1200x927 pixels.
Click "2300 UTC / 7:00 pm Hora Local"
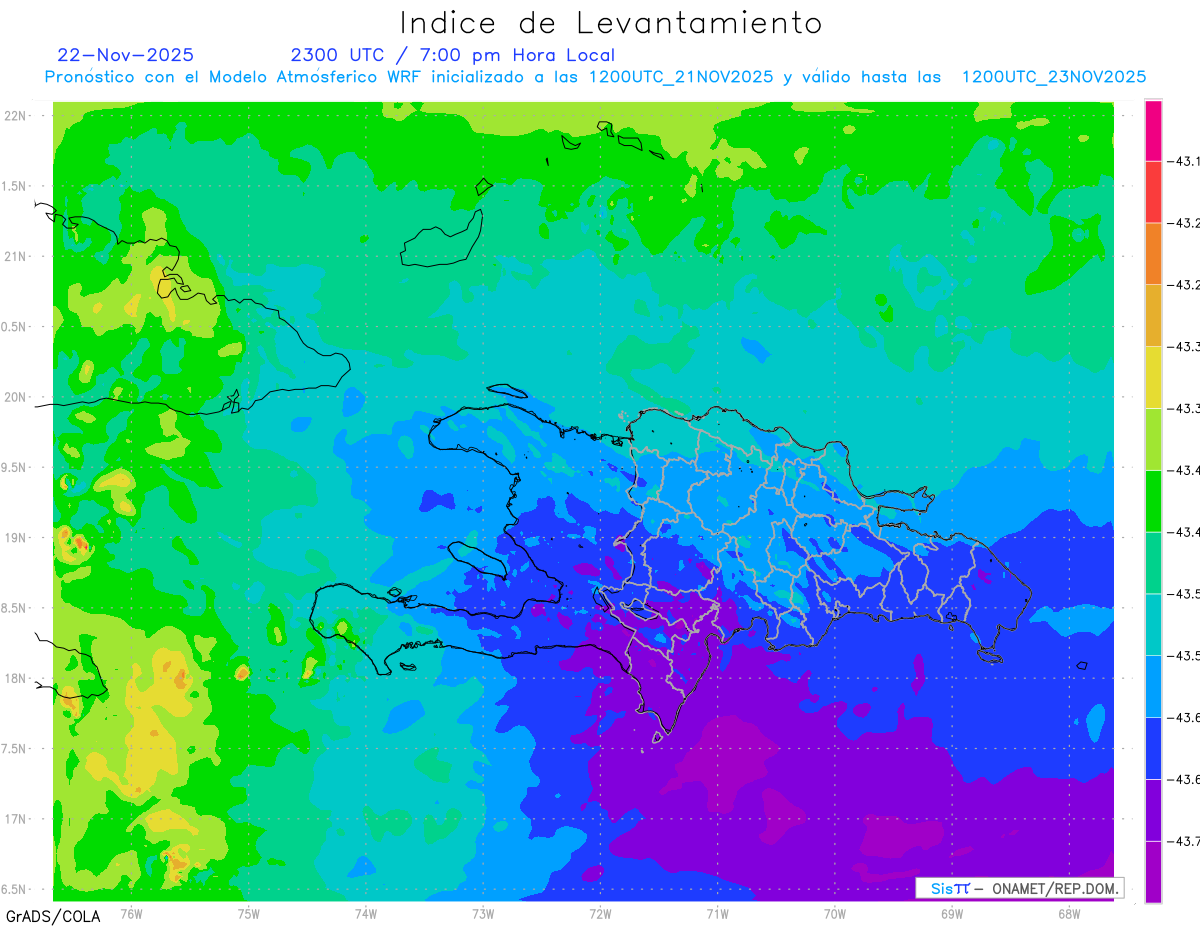click(x=453, y=55)
